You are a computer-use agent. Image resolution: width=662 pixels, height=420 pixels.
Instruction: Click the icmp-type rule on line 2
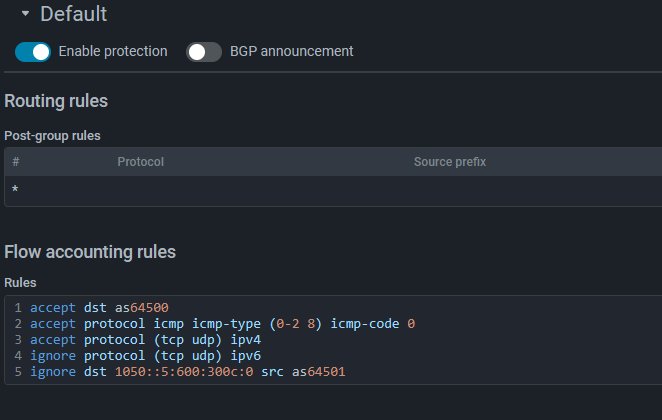pyautogui.click(x=220, y=324)
